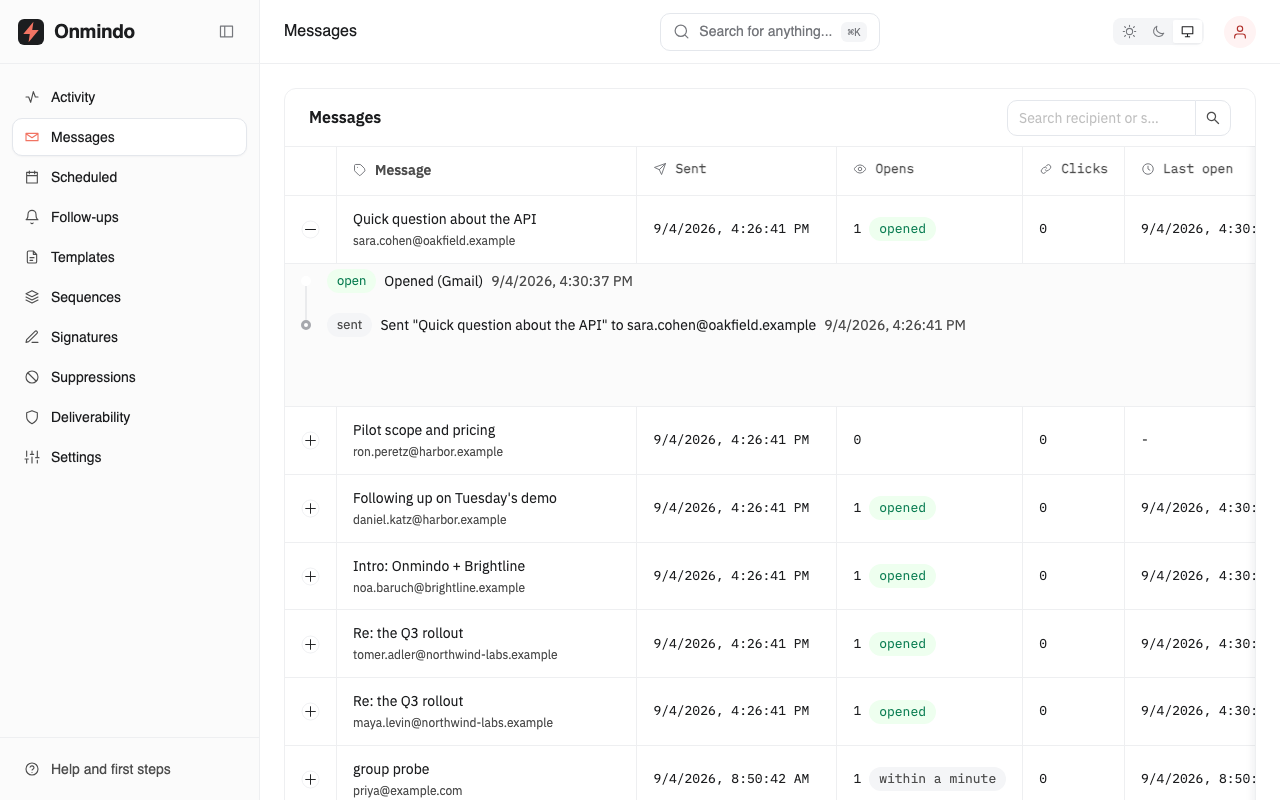Viewport: 1280px width, 800px height.
Task: Click the opened badge for sara.cohen
Action: click(x=903, y=229)
